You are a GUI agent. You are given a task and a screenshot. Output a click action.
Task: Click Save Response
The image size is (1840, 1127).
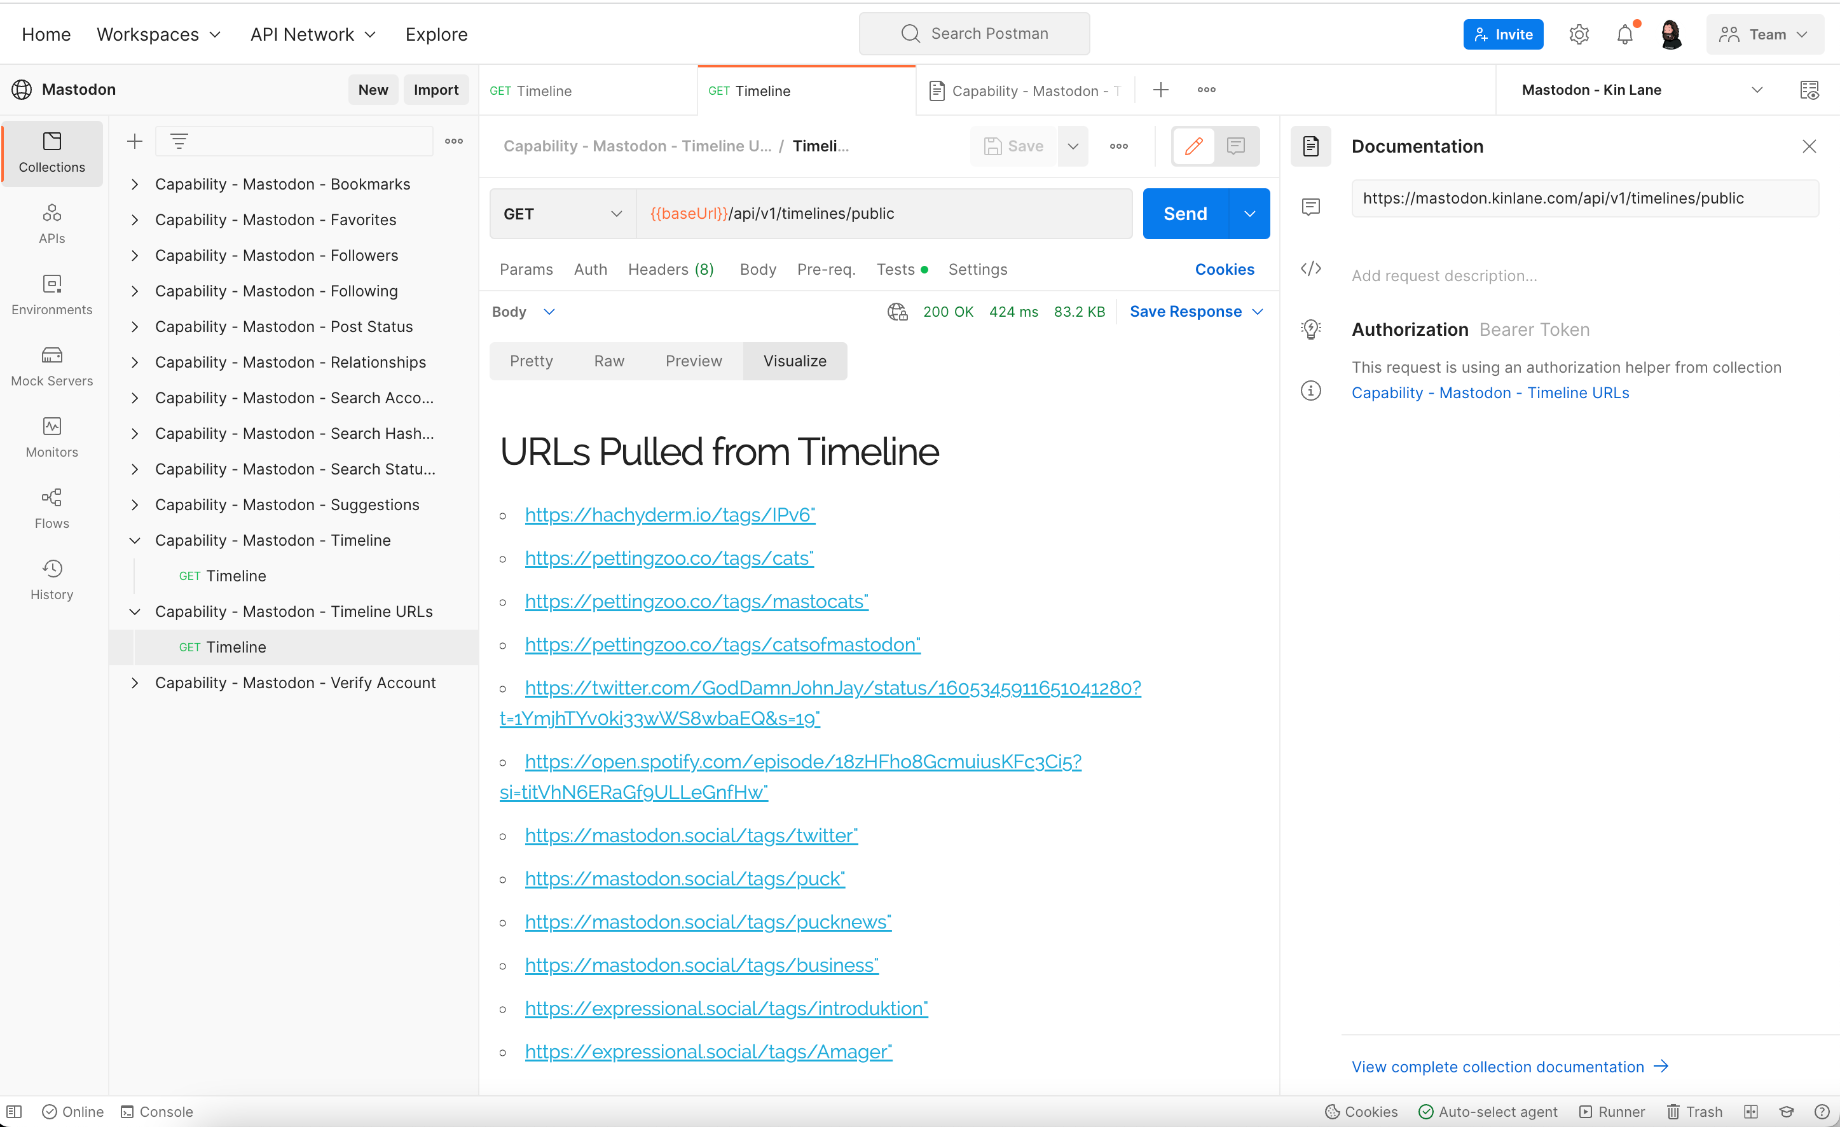point(1185,312)
